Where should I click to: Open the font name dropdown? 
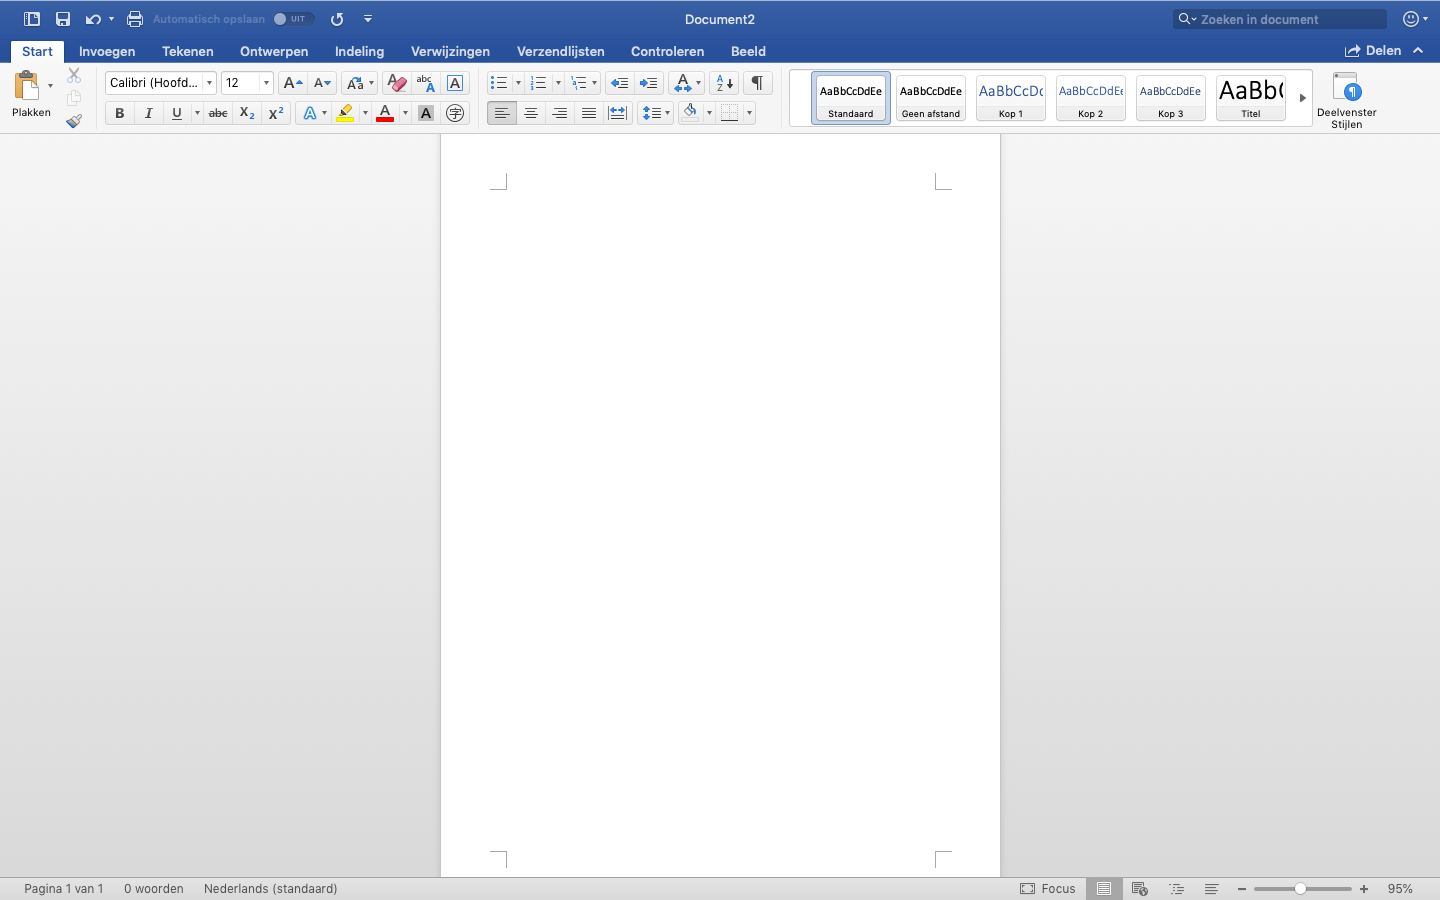click(209, 83)
